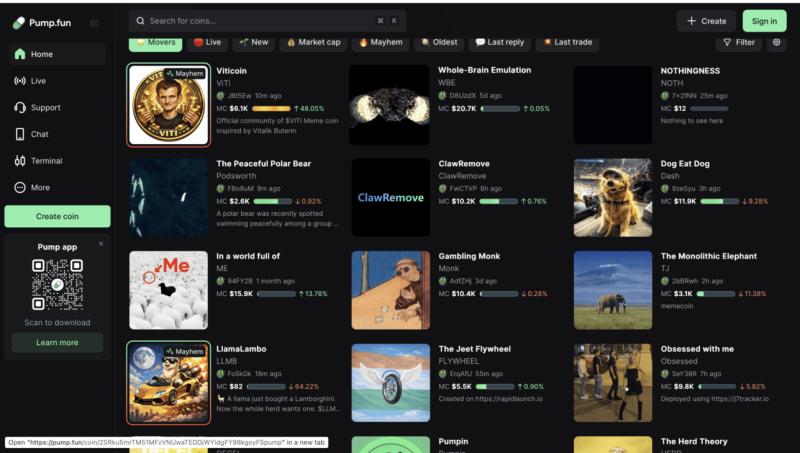
Task: Go to Home in the sidebar
Action: pos(41,54)
